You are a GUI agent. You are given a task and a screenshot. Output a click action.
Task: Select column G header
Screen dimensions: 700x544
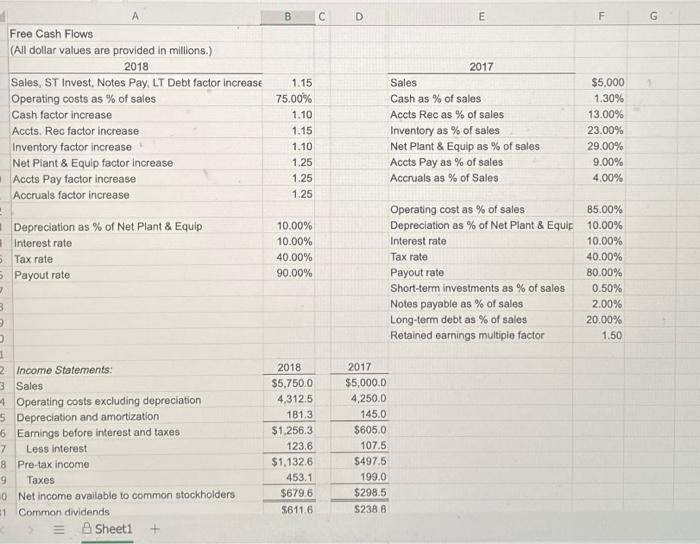[653, 17]
